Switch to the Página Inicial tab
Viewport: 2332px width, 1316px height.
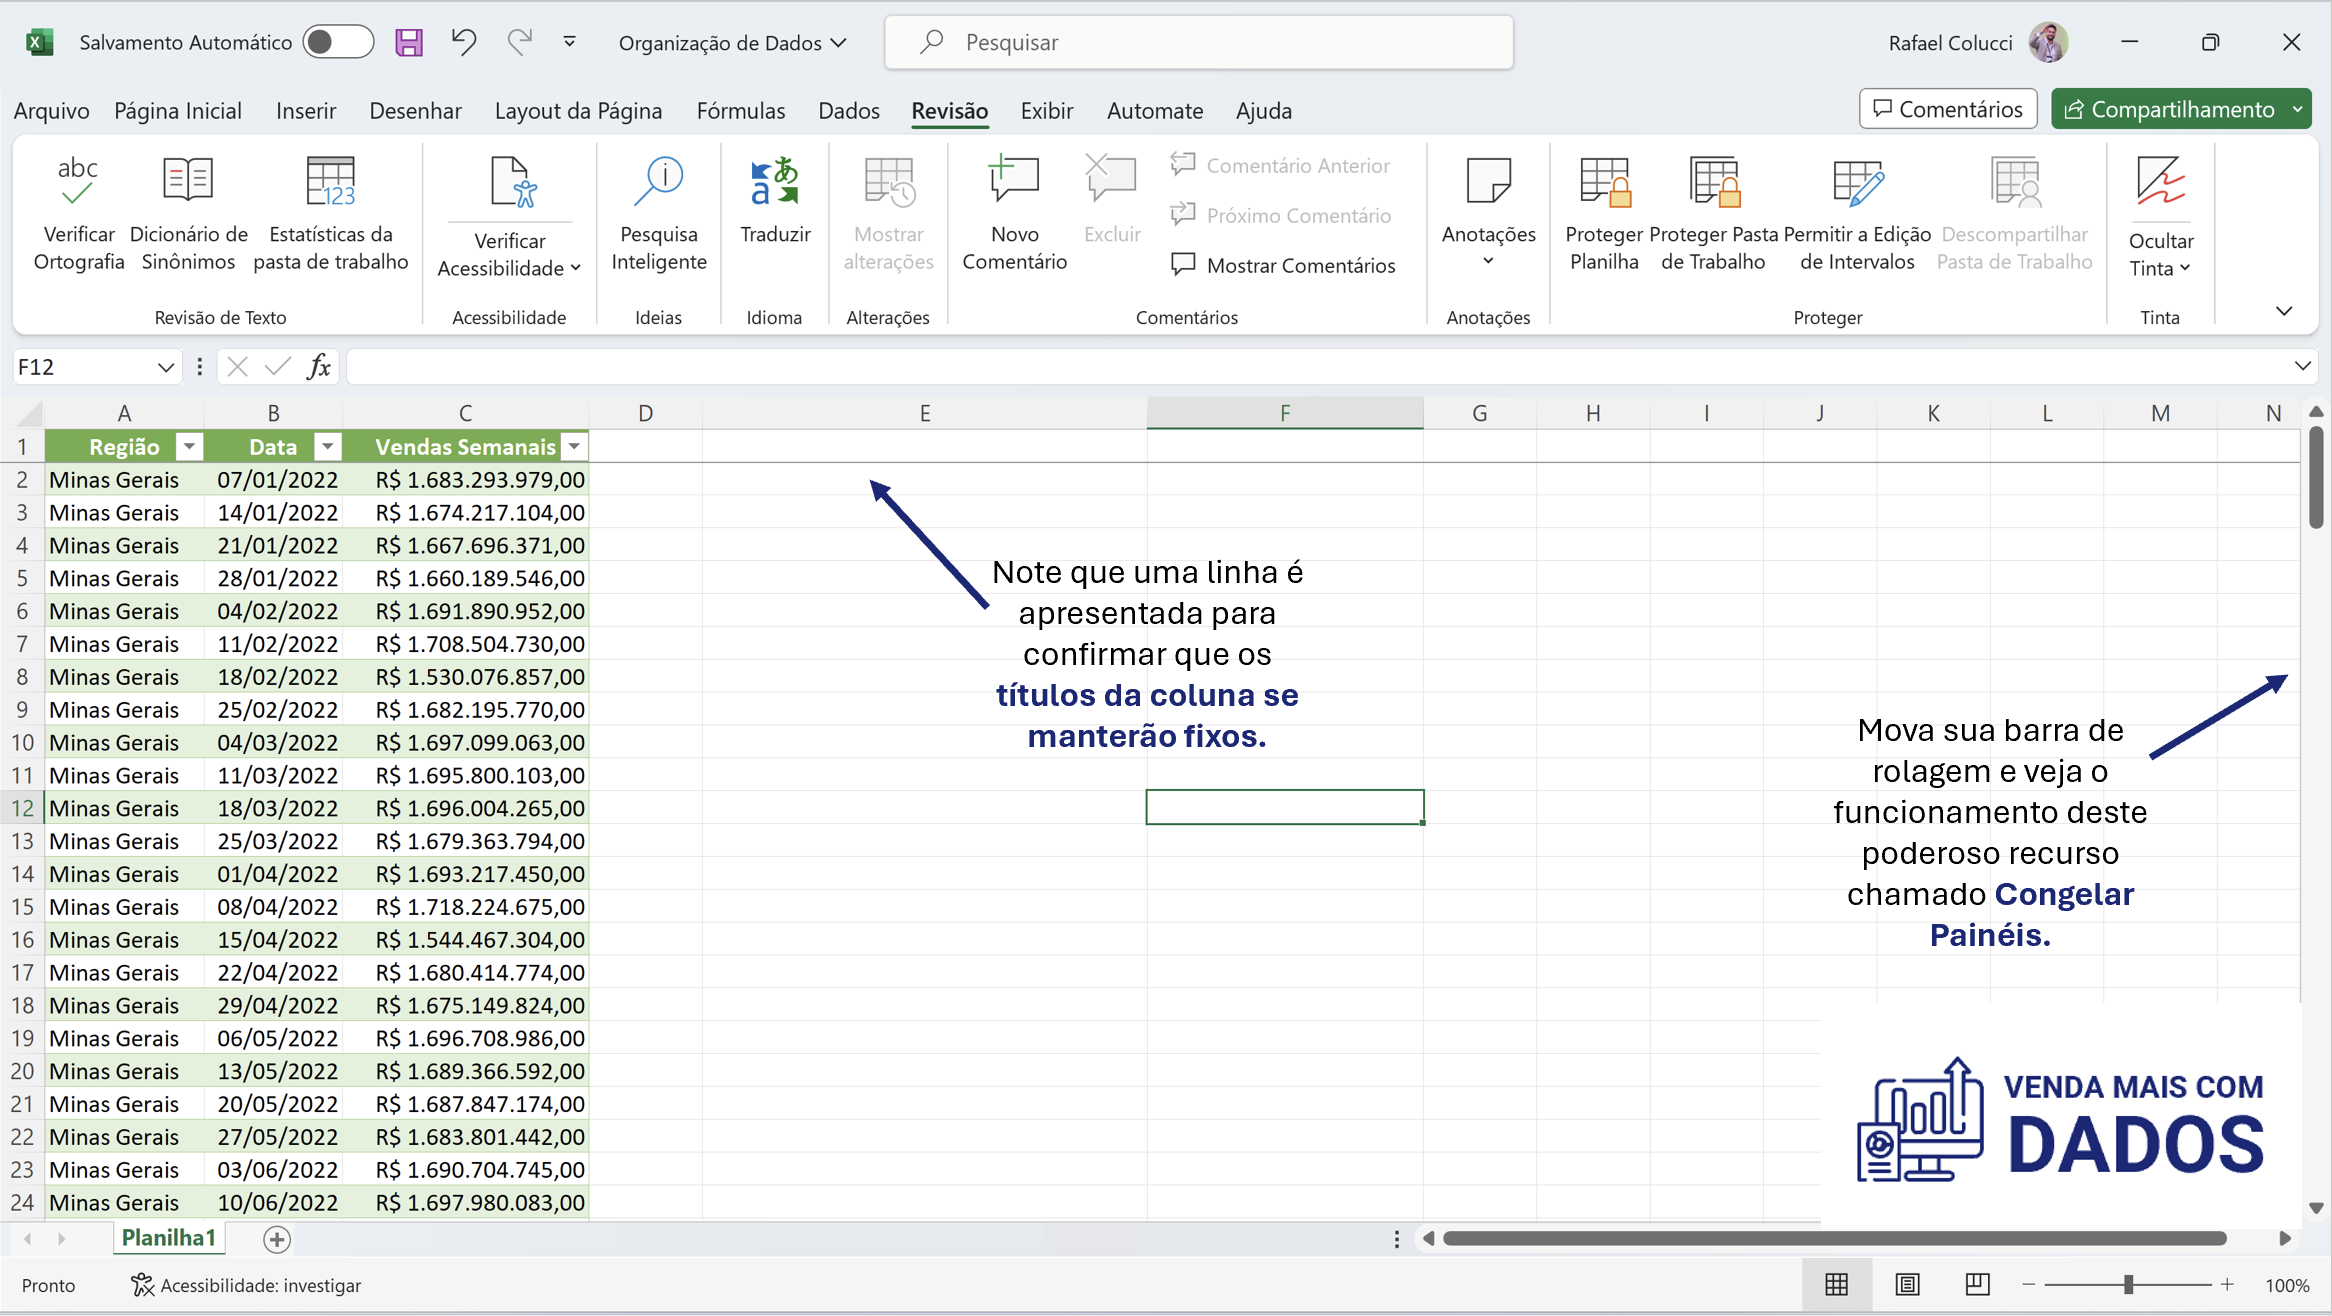(x=178, y=110)
